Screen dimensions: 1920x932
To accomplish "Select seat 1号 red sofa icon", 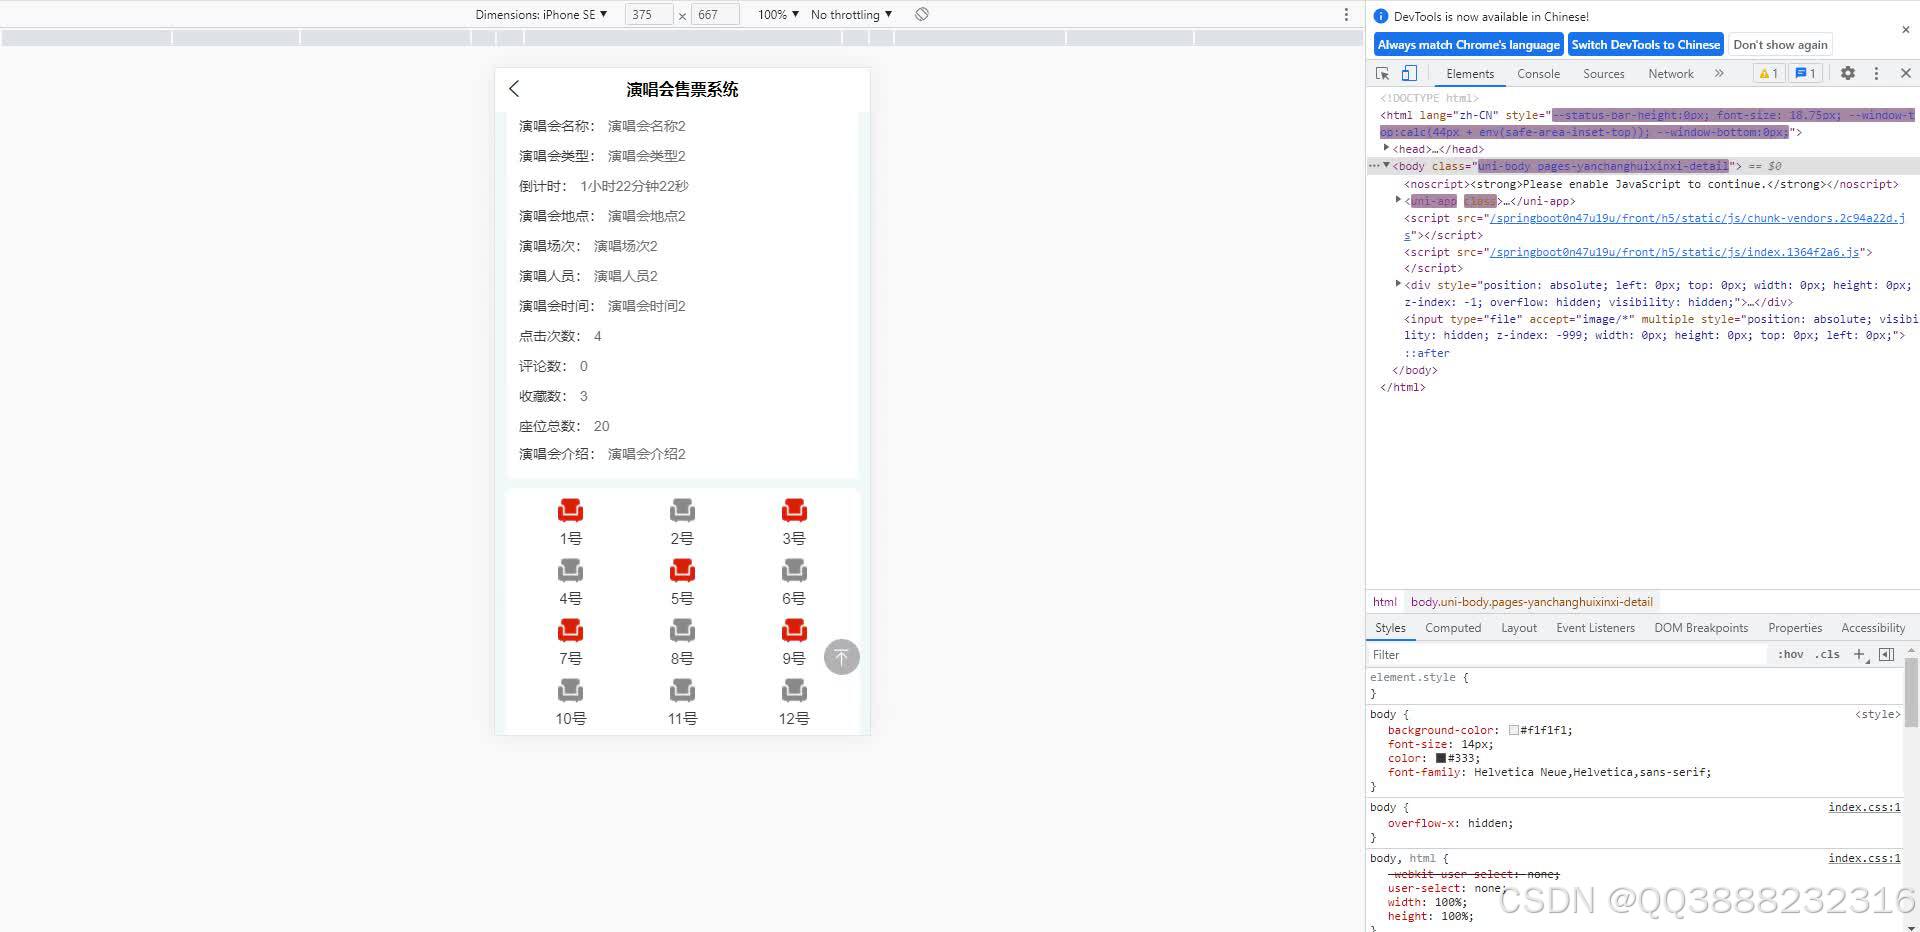I will [x=570, y=511].
